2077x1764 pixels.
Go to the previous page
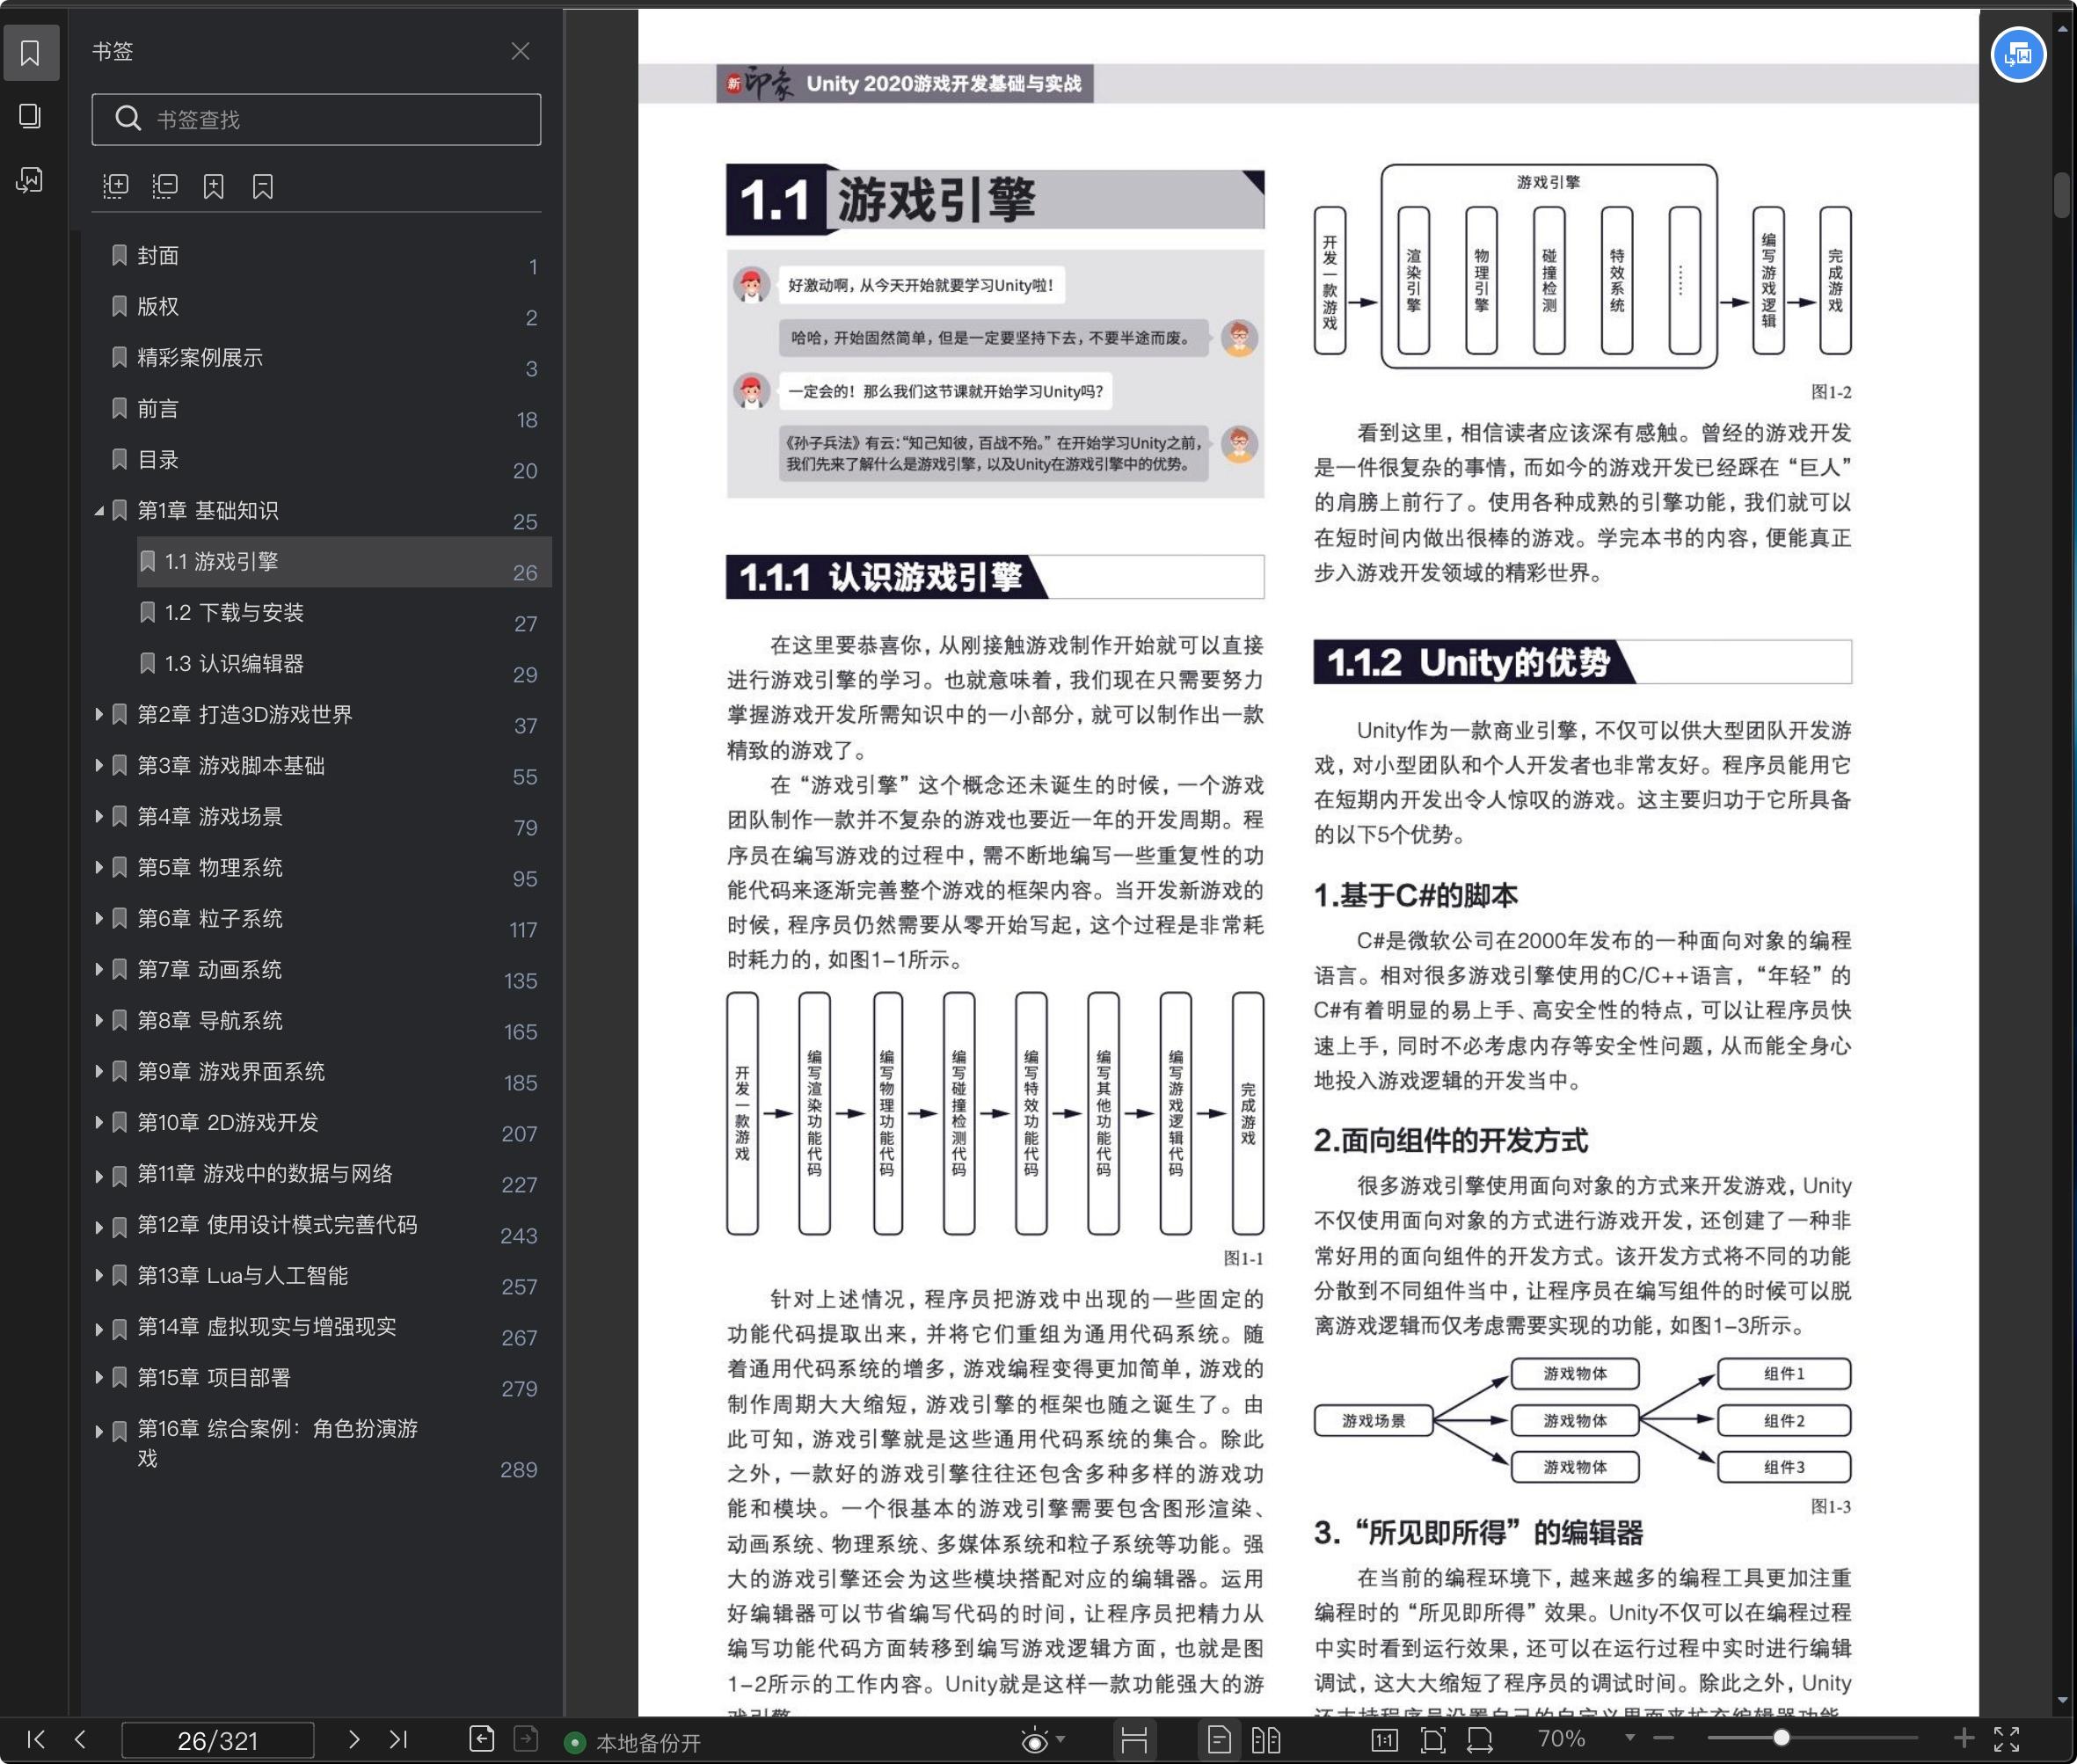tap(81, 1740)
